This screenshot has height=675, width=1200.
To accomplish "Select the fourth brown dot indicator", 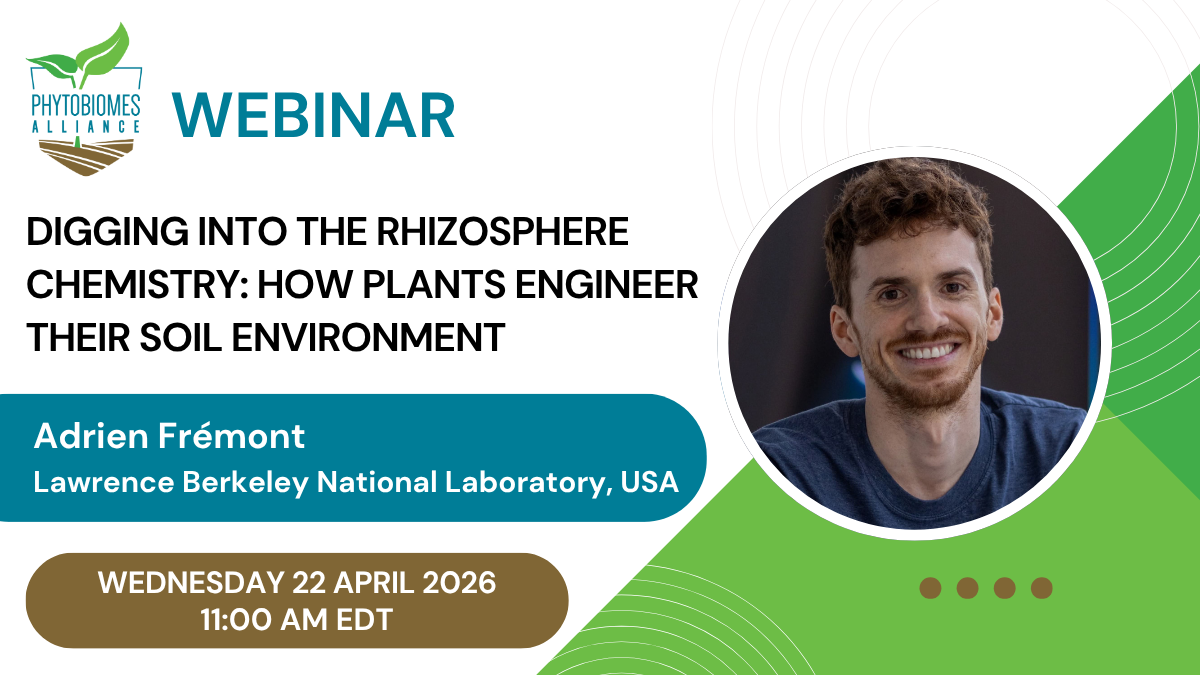I will (1041, 588).
